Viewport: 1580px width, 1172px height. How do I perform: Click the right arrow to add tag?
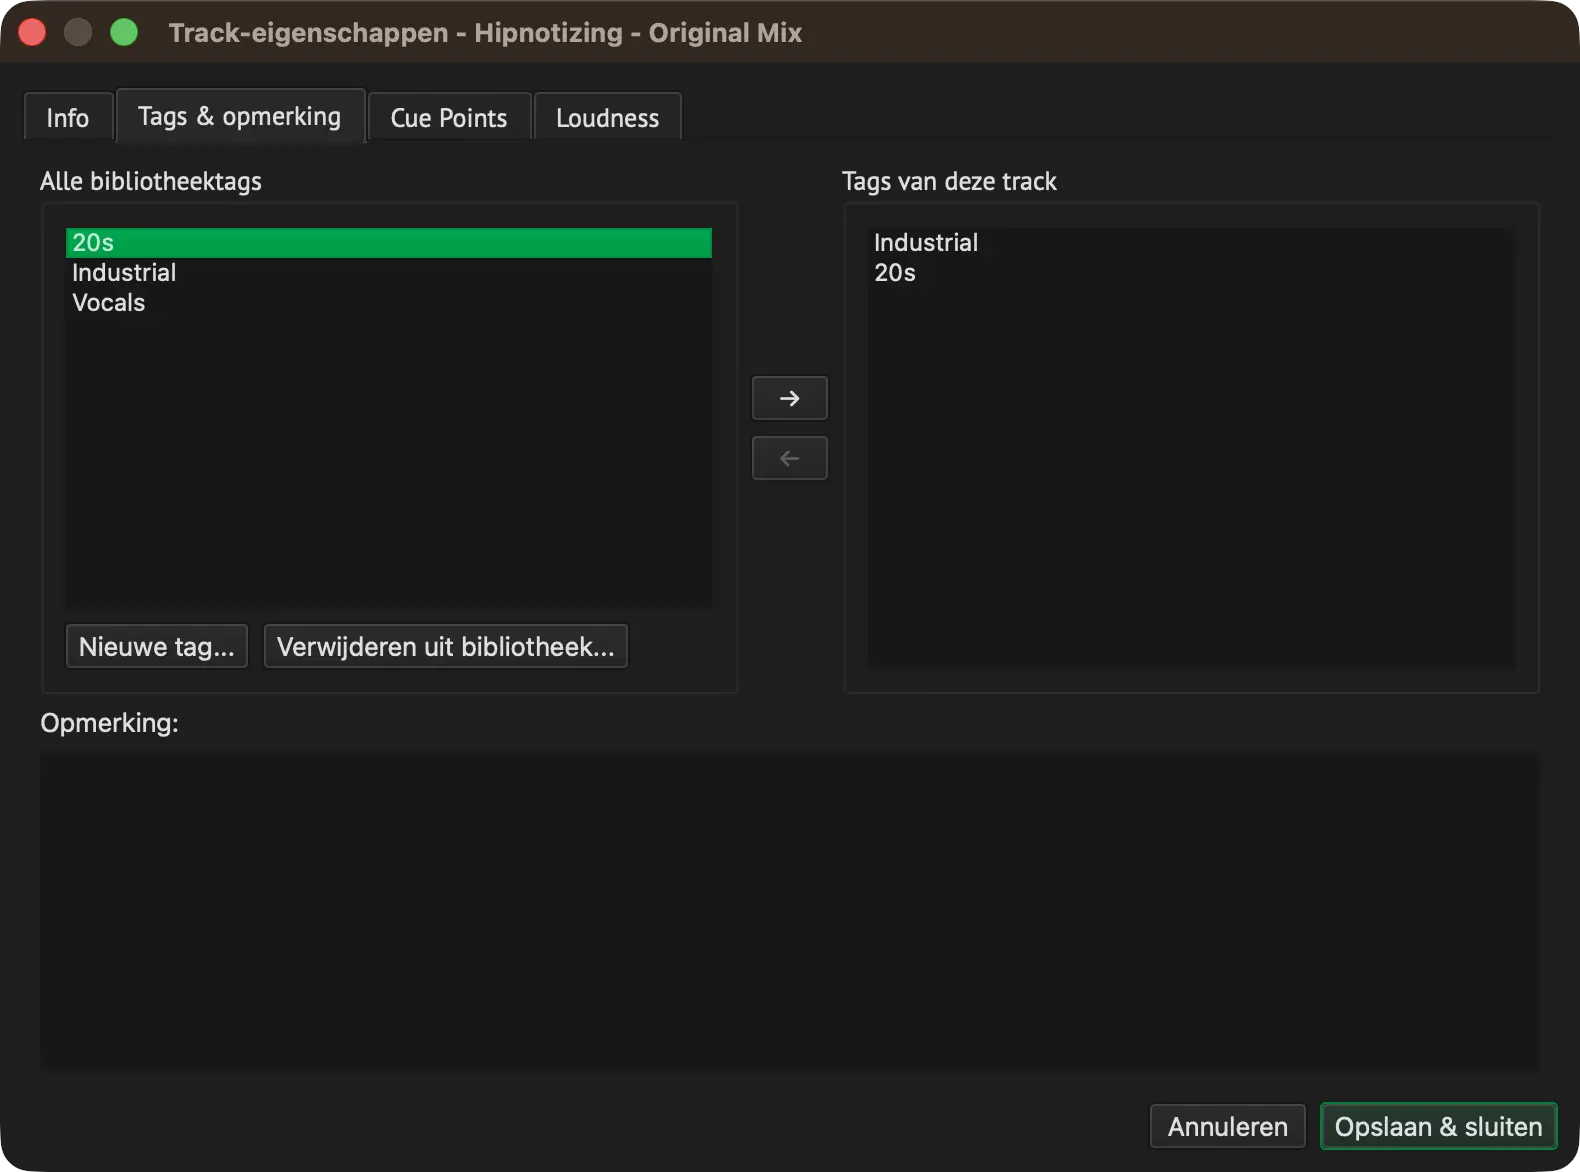pyautogui.click(x=789, y=398)
